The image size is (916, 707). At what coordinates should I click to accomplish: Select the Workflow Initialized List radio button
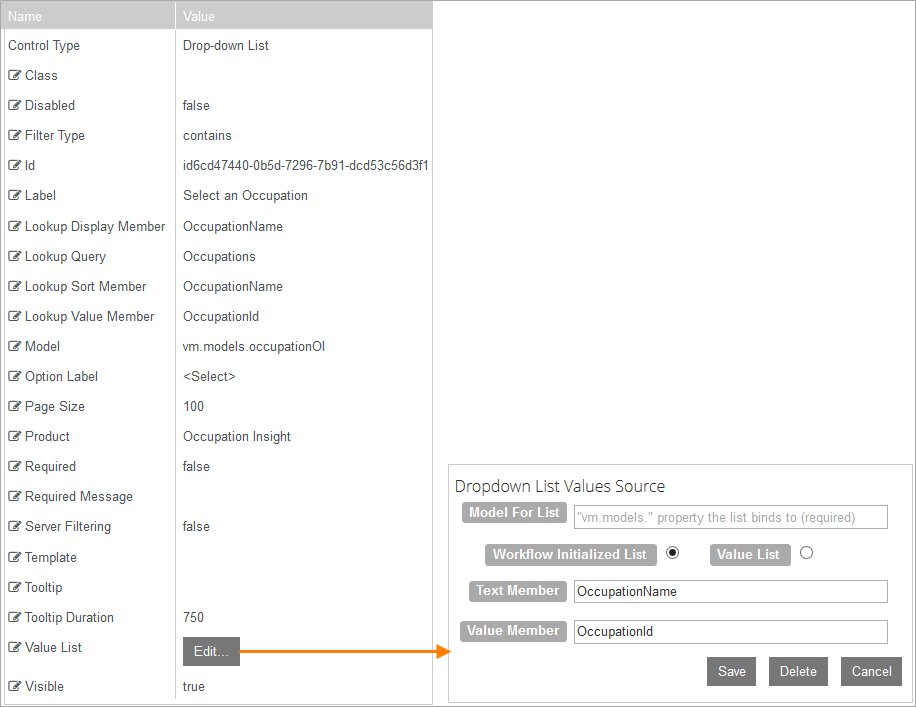(x=674, y=554)
